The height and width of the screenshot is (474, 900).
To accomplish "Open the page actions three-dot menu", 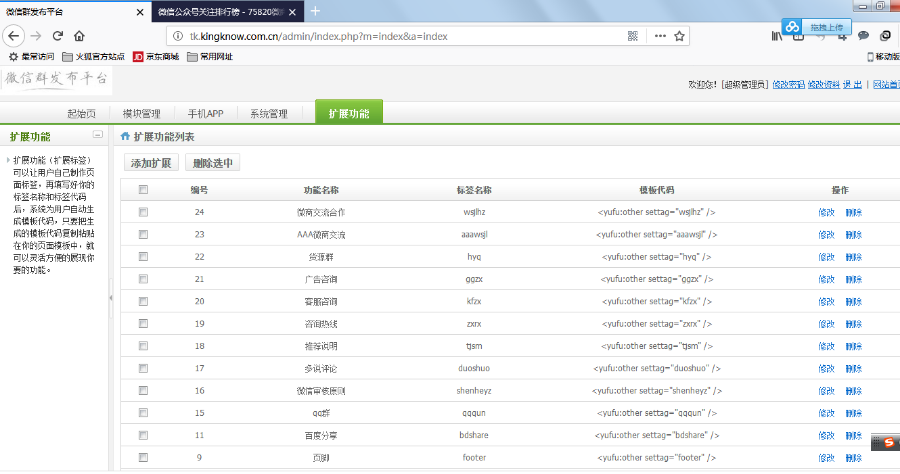I will coord(660,36).
